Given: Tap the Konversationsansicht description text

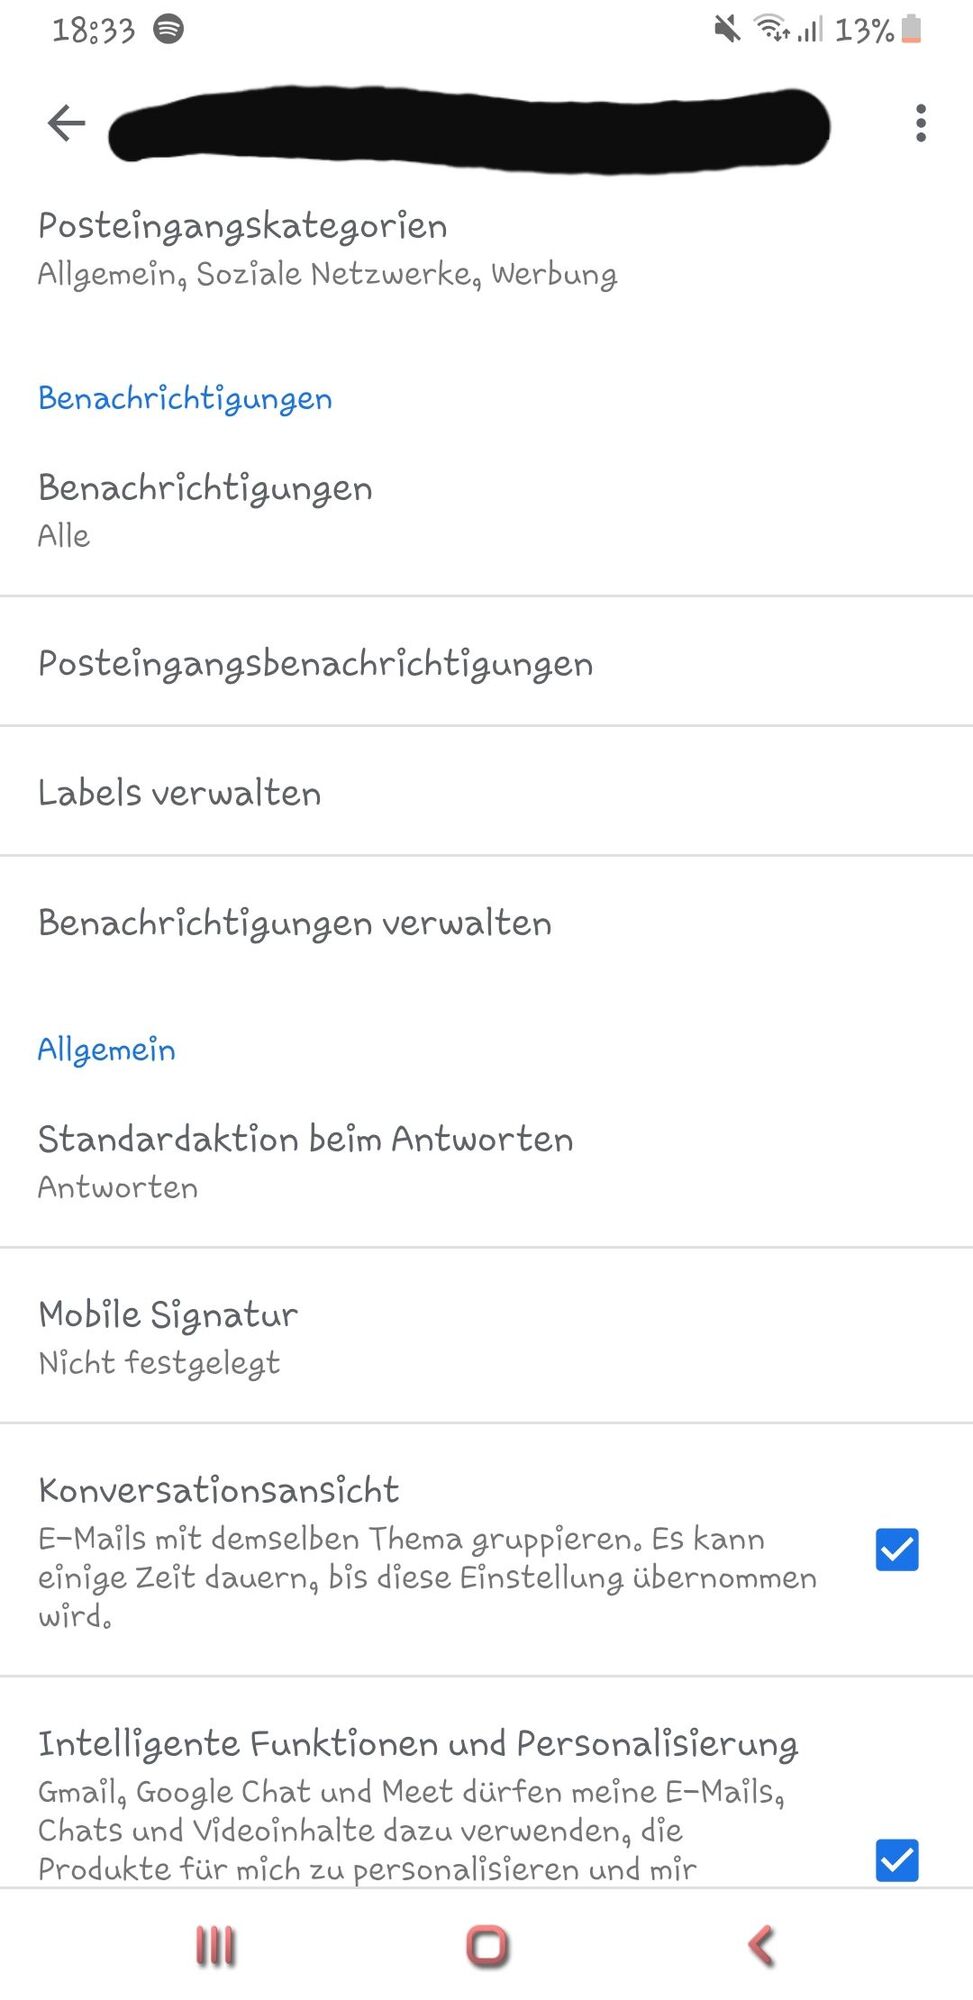Looking at the screenshot, I should [427, 1577].
